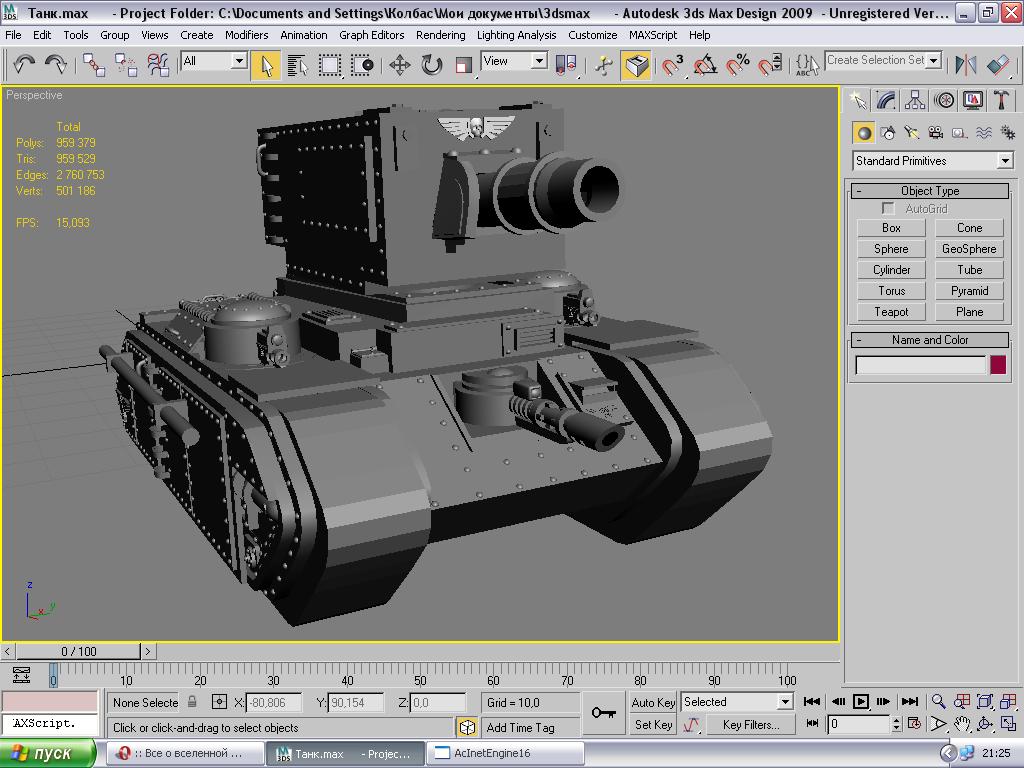Screen dimensions: 1024x768
Task: Open the Windows пуск Start button
Action: [x=48, y=754]
